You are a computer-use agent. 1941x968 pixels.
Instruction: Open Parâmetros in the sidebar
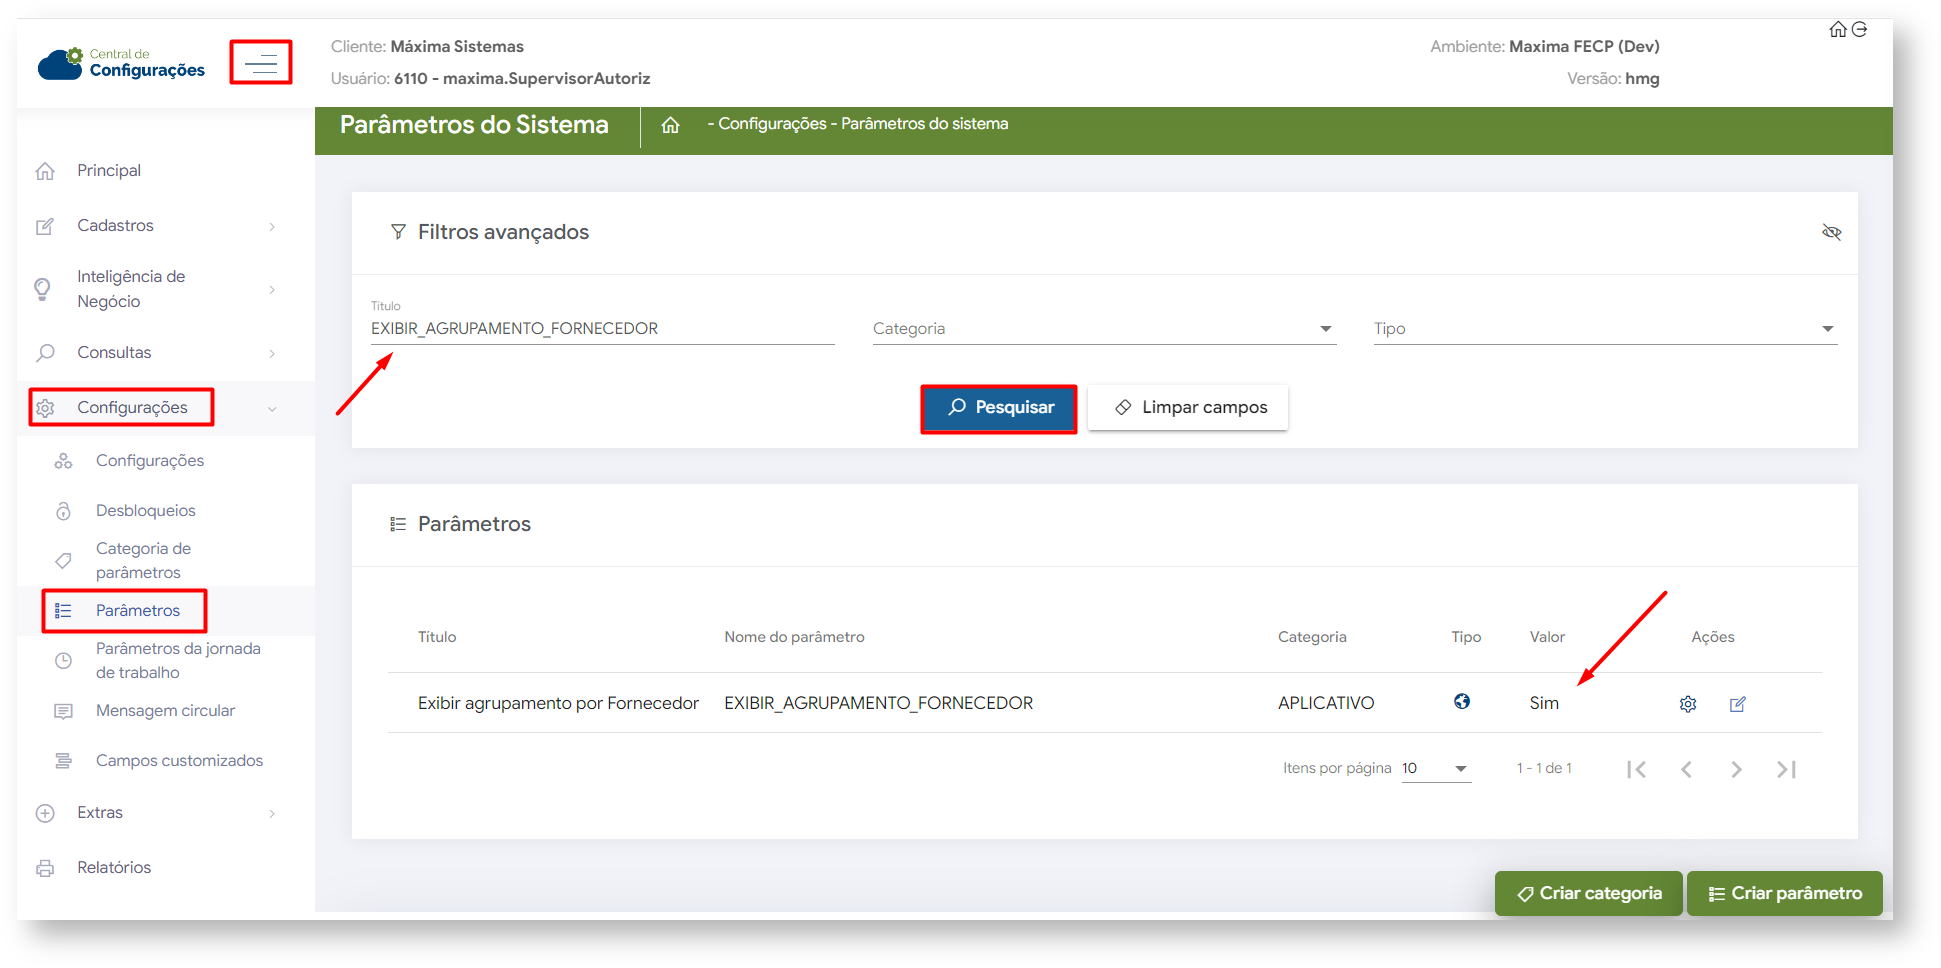[138, 611]
